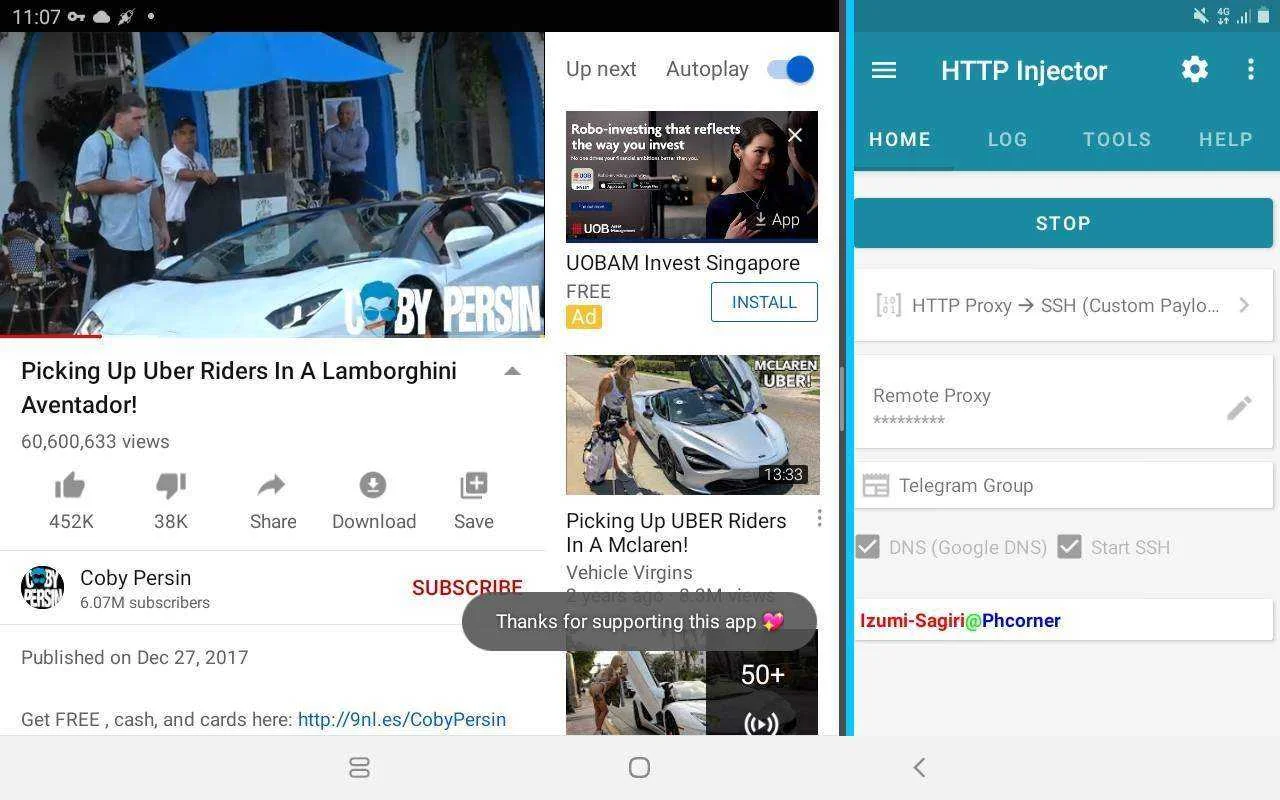Open UOBAM ad banner image
The image size is (1280, 800).
(x=692, y=176)
